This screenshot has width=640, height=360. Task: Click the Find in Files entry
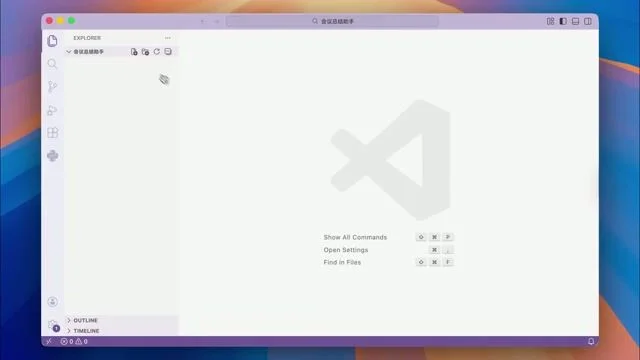(342, 262)
